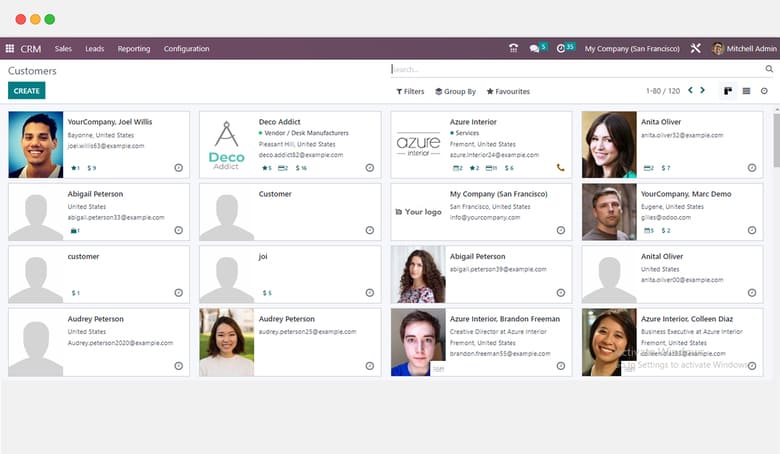The image size is (780, 454).
Task: Click phone activity icon on Azure Interior card
Action: [x=561, y=168]
